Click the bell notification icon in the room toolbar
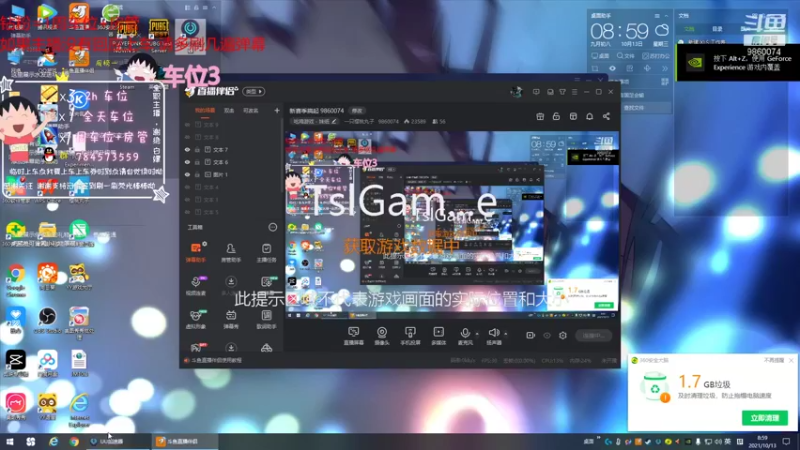The image size is (800, 450). pos(589,116)
